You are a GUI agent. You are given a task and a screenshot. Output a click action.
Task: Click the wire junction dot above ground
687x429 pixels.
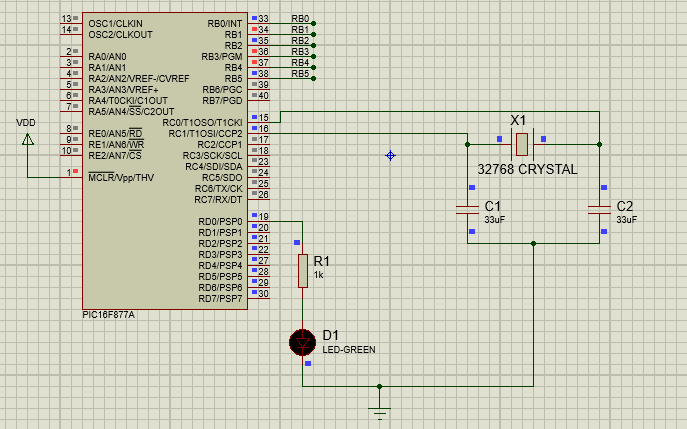[379, 386]
